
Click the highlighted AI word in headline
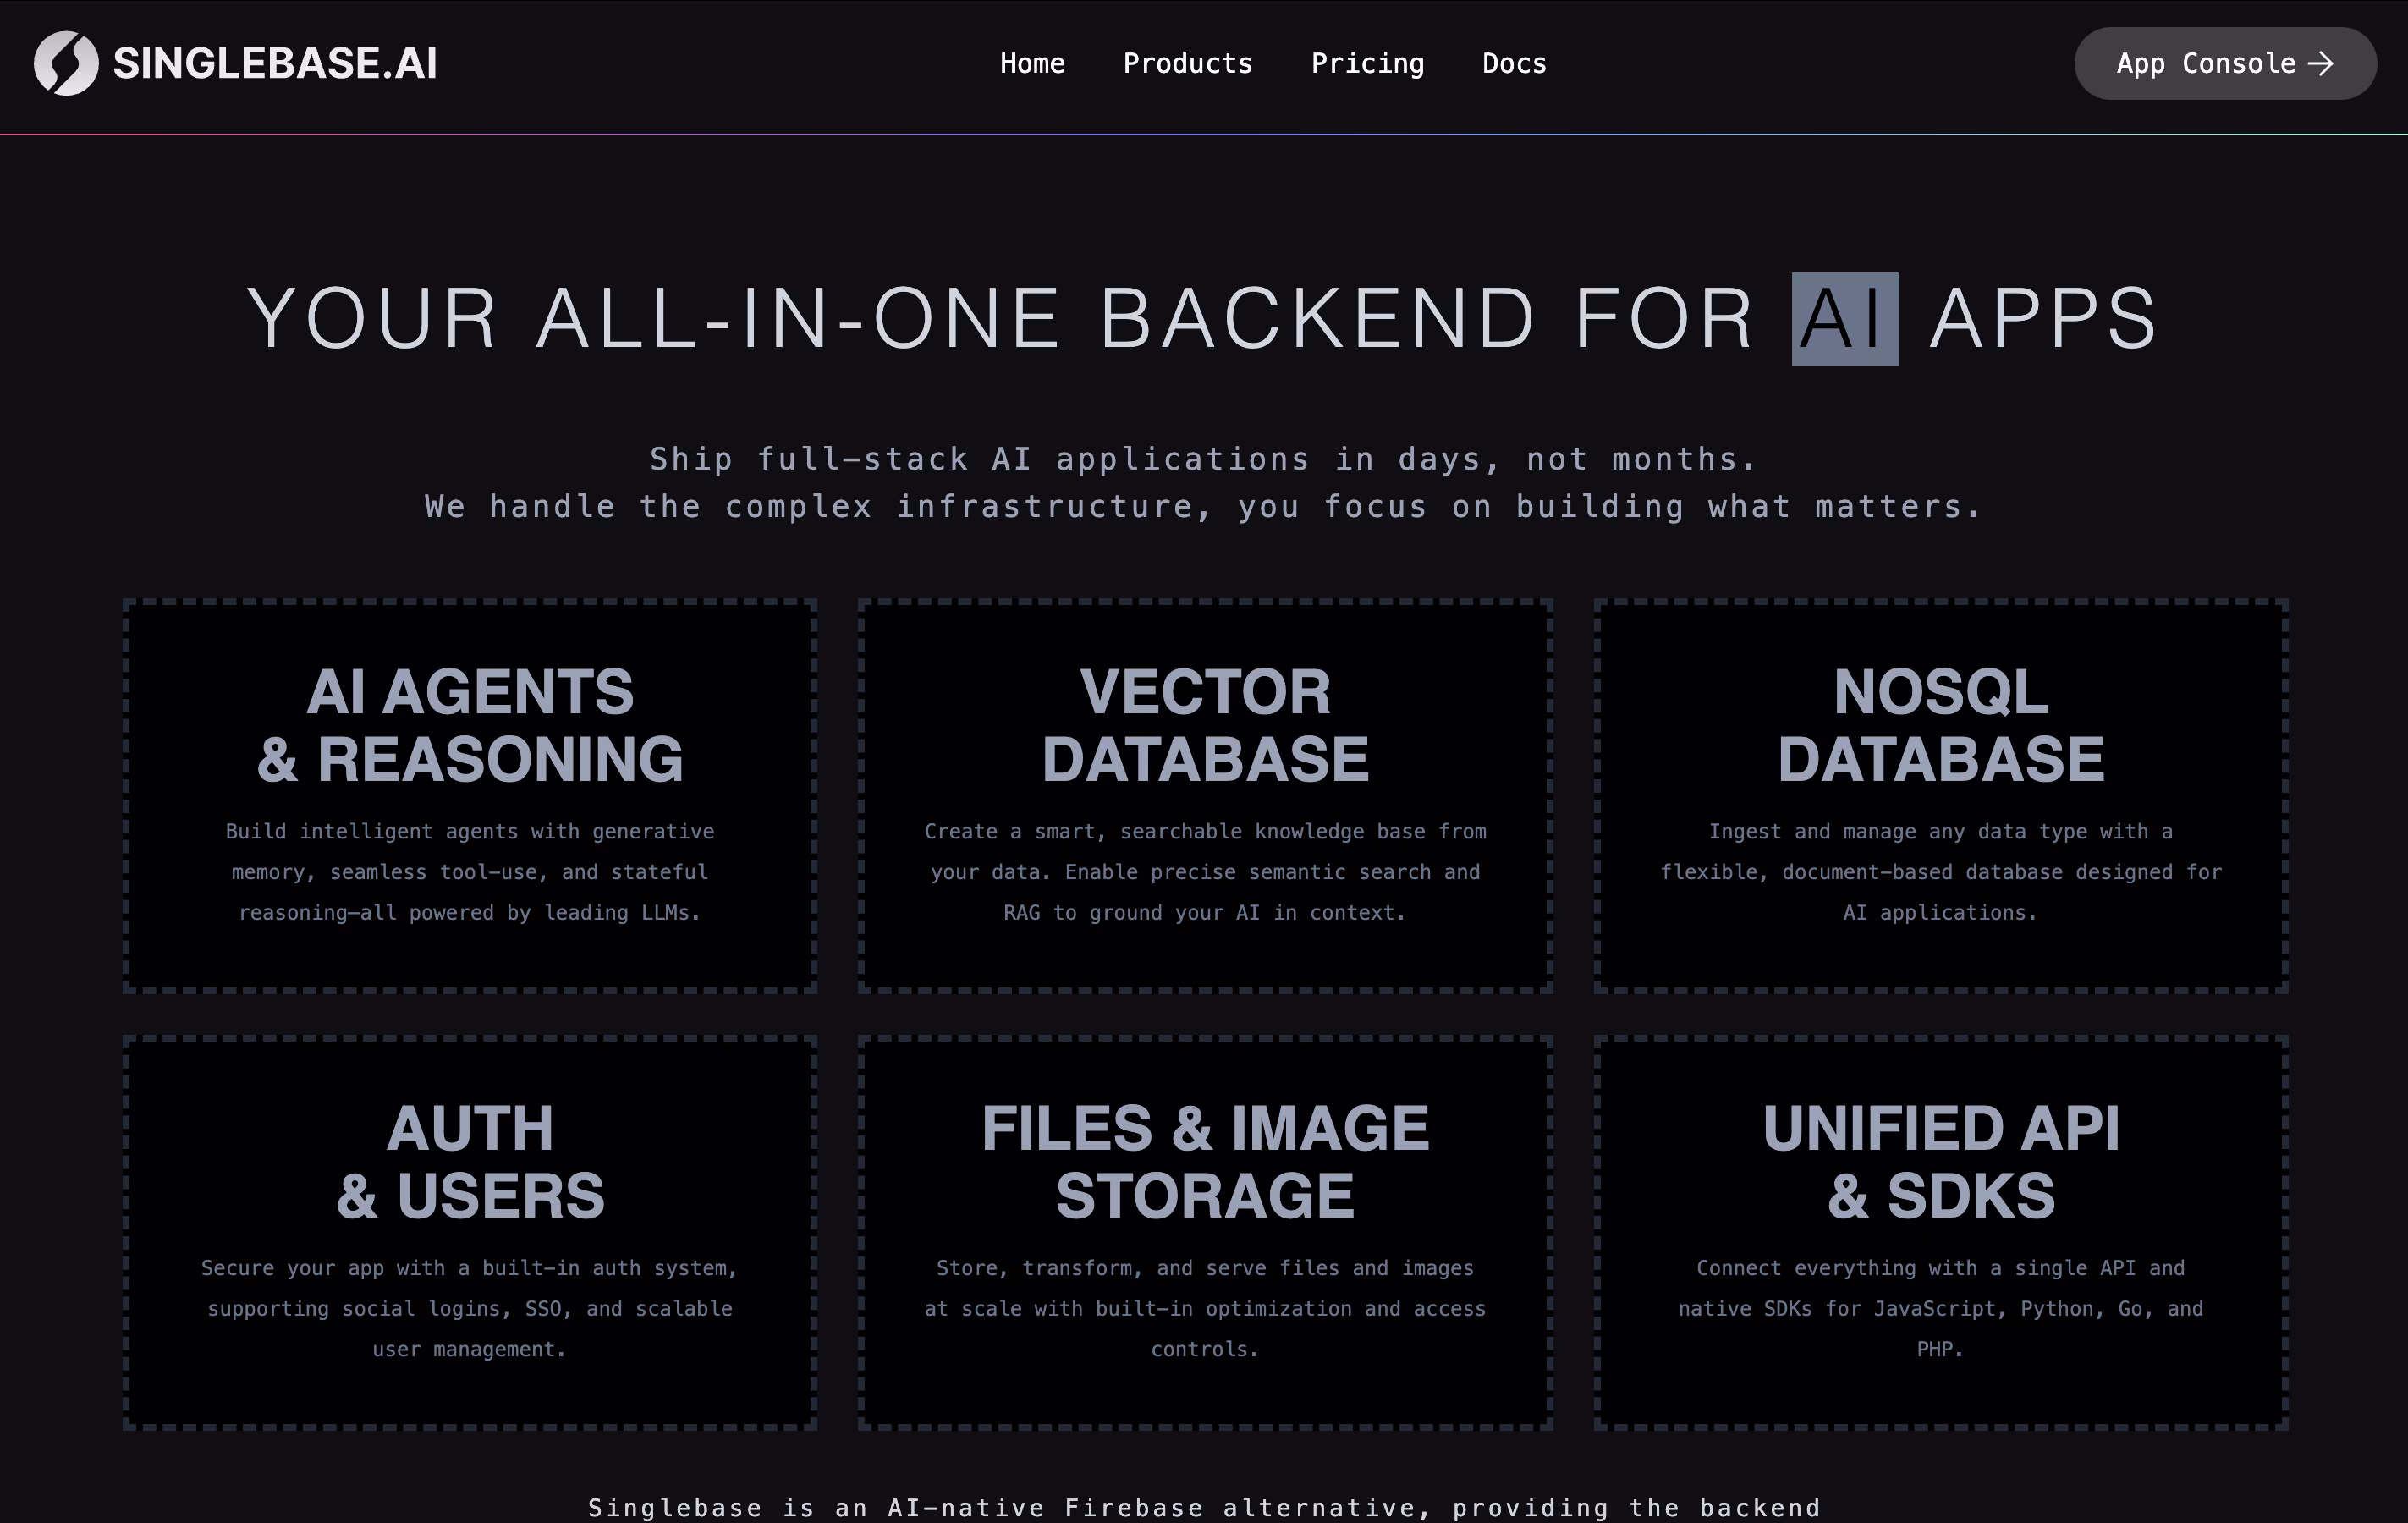(x=1844, y=318)
